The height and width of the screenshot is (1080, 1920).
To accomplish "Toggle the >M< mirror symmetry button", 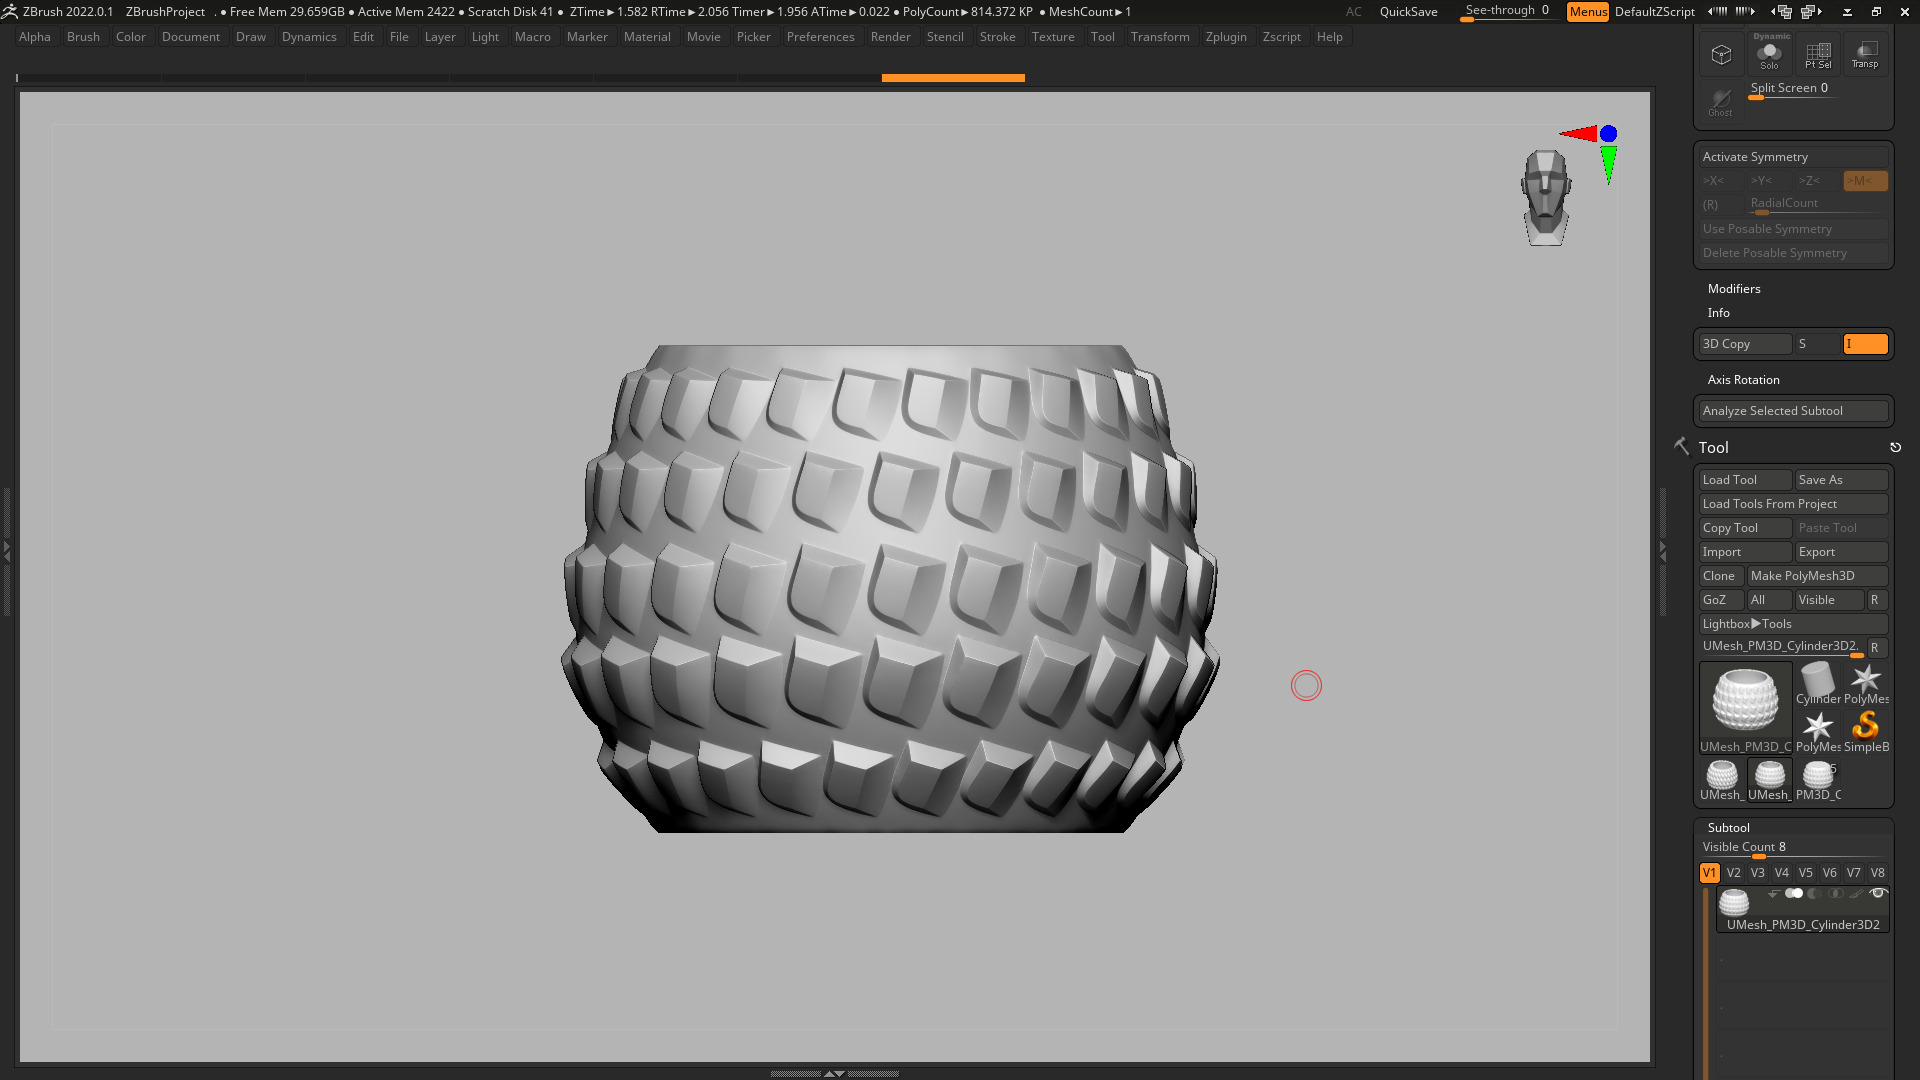I will pyautogui.click(x=1866, y=181).
